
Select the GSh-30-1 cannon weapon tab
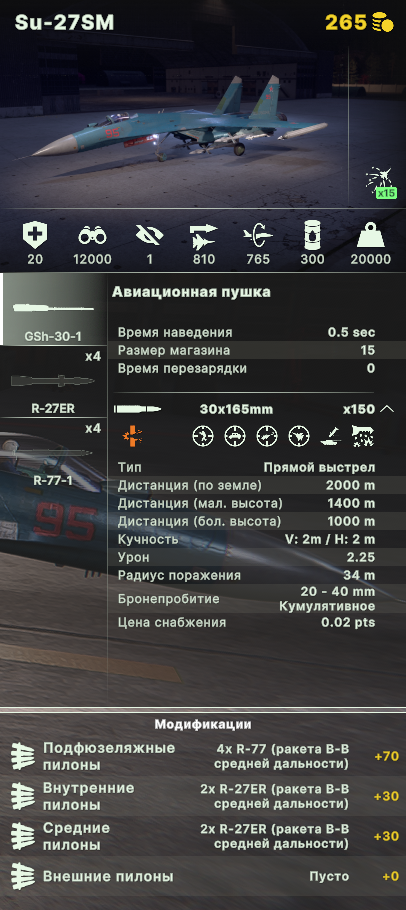coord(54,310)
